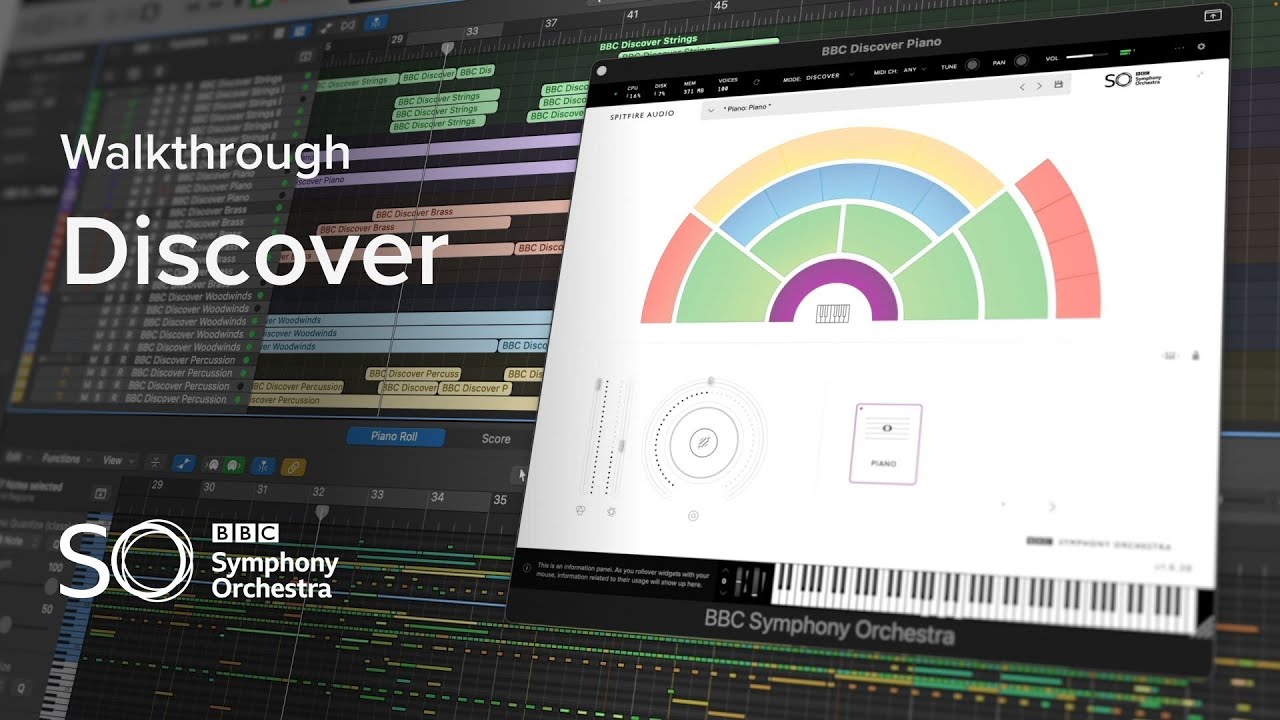Viewport: 1280px width, 720px height.
Task: Click the left expression fader handle
Action: click(599, 385)
